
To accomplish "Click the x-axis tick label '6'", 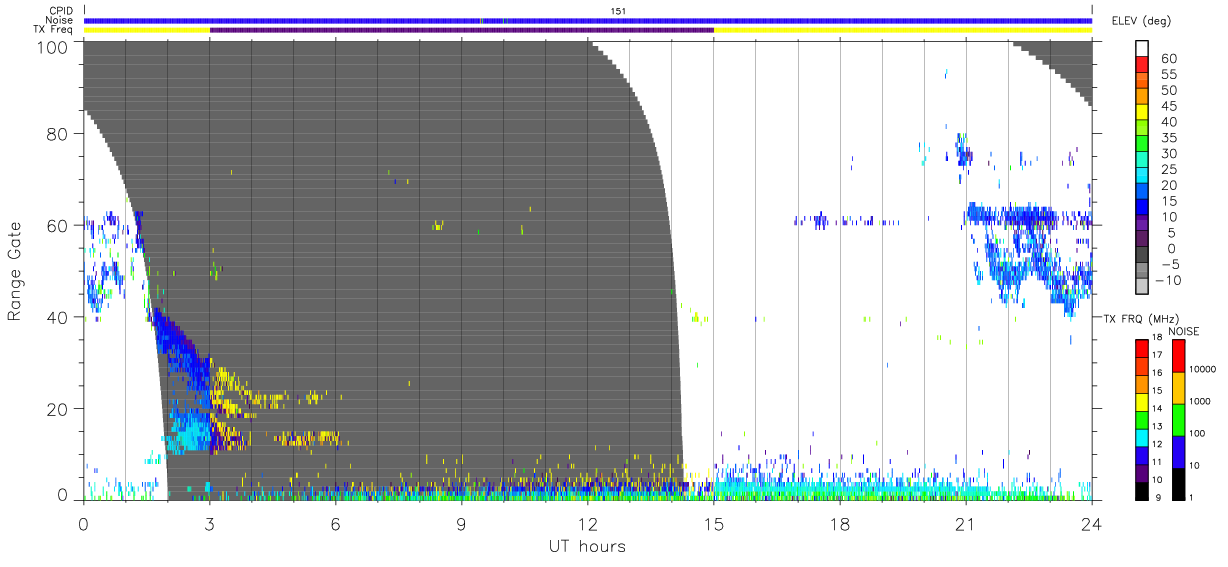I will 335,523.
